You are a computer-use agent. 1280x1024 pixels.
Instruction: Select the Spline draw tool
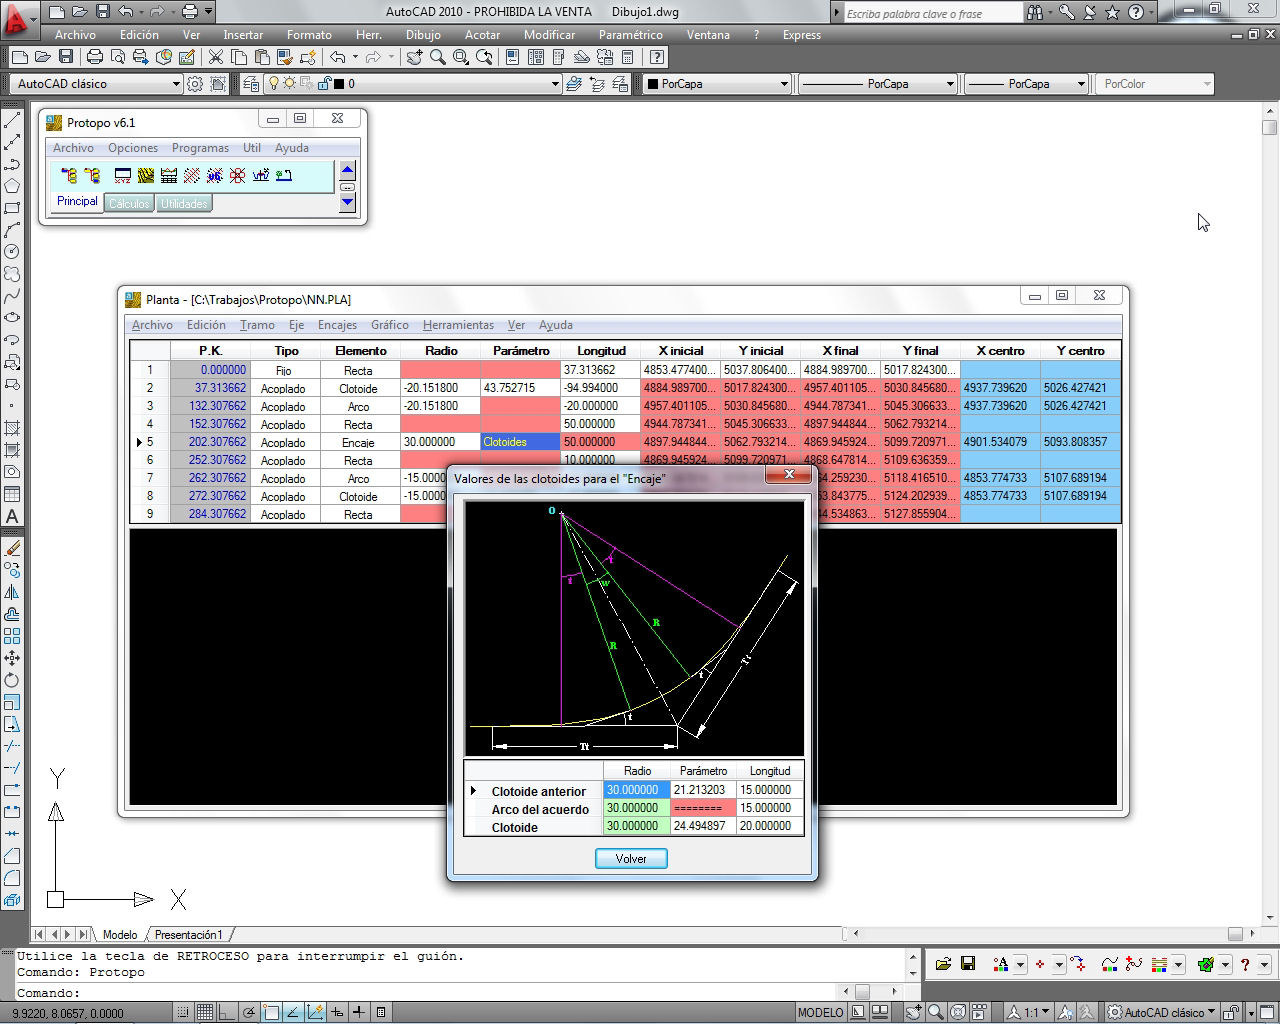[12, 296]
